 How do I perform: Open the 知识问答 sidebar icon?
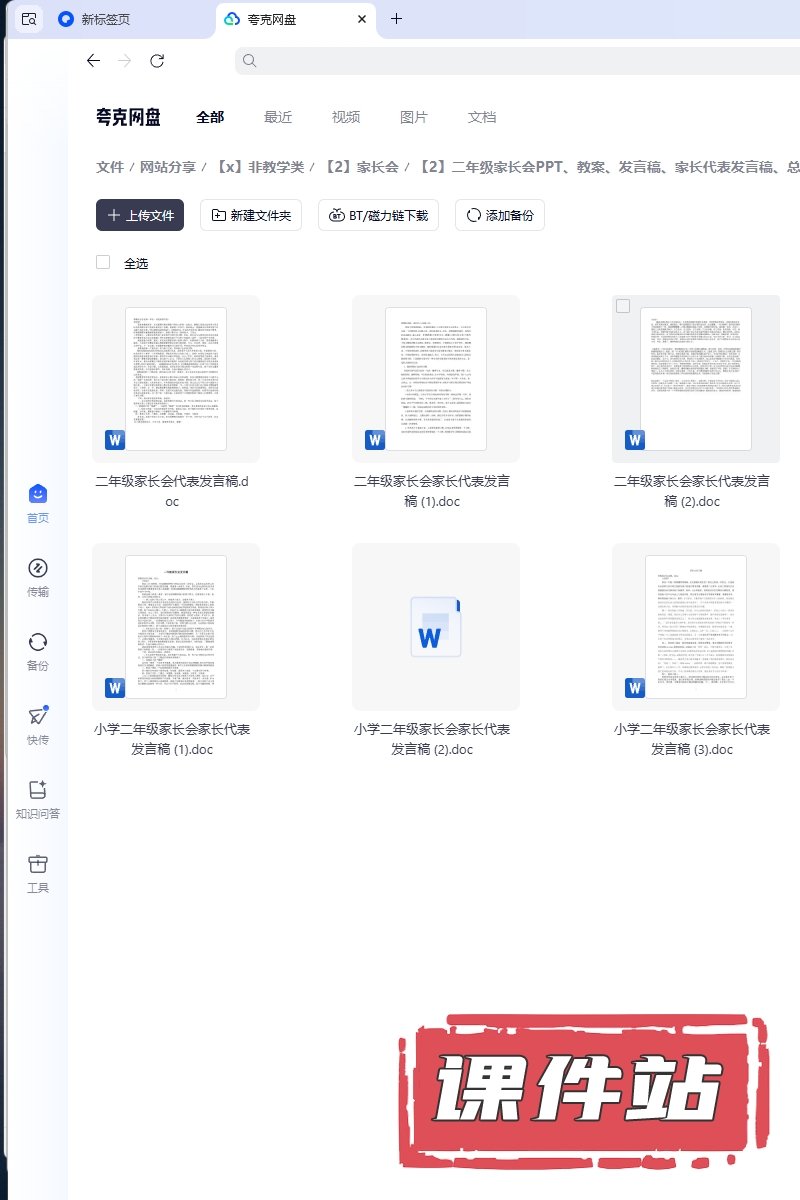[x=37, y=791]
